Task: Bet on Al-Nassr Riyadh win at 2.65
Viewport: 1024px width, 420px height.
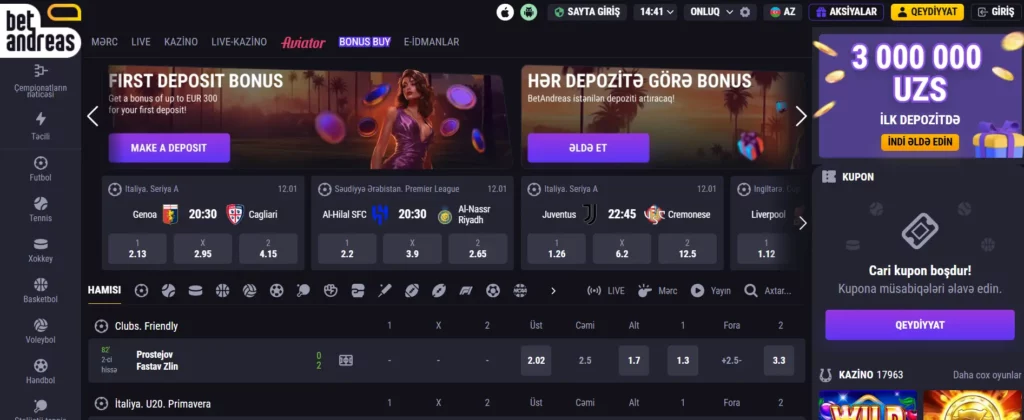Action: tap(477, 248)
